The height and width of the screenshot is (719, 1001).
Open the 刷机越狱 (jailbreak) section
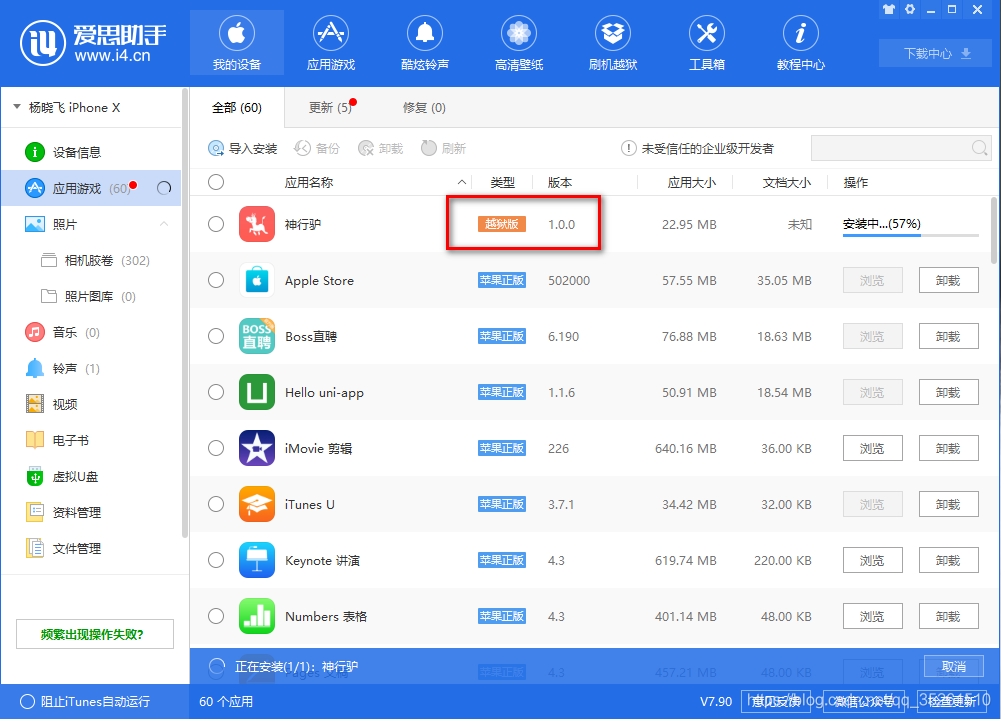pos(612,42)
